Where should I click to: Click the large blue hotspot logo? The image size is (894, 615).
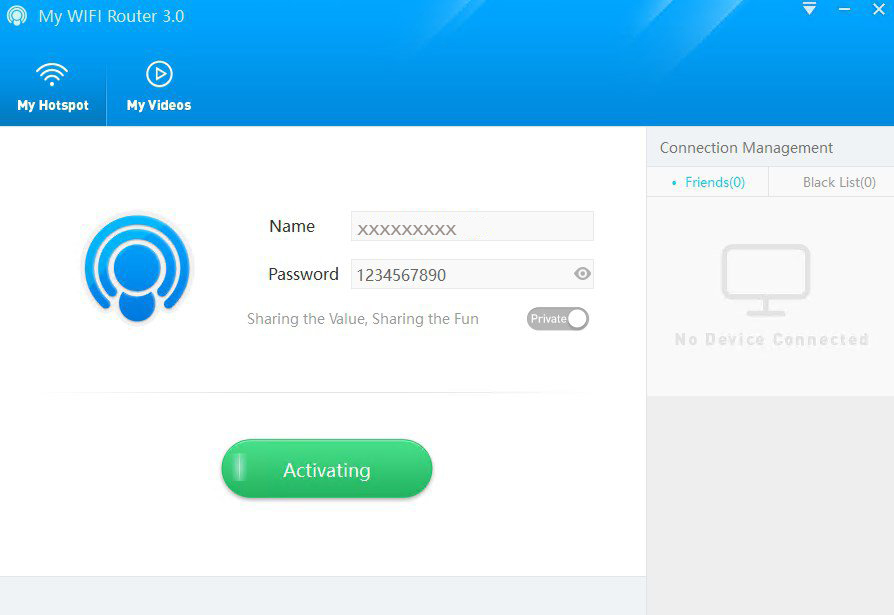(137, 267)
